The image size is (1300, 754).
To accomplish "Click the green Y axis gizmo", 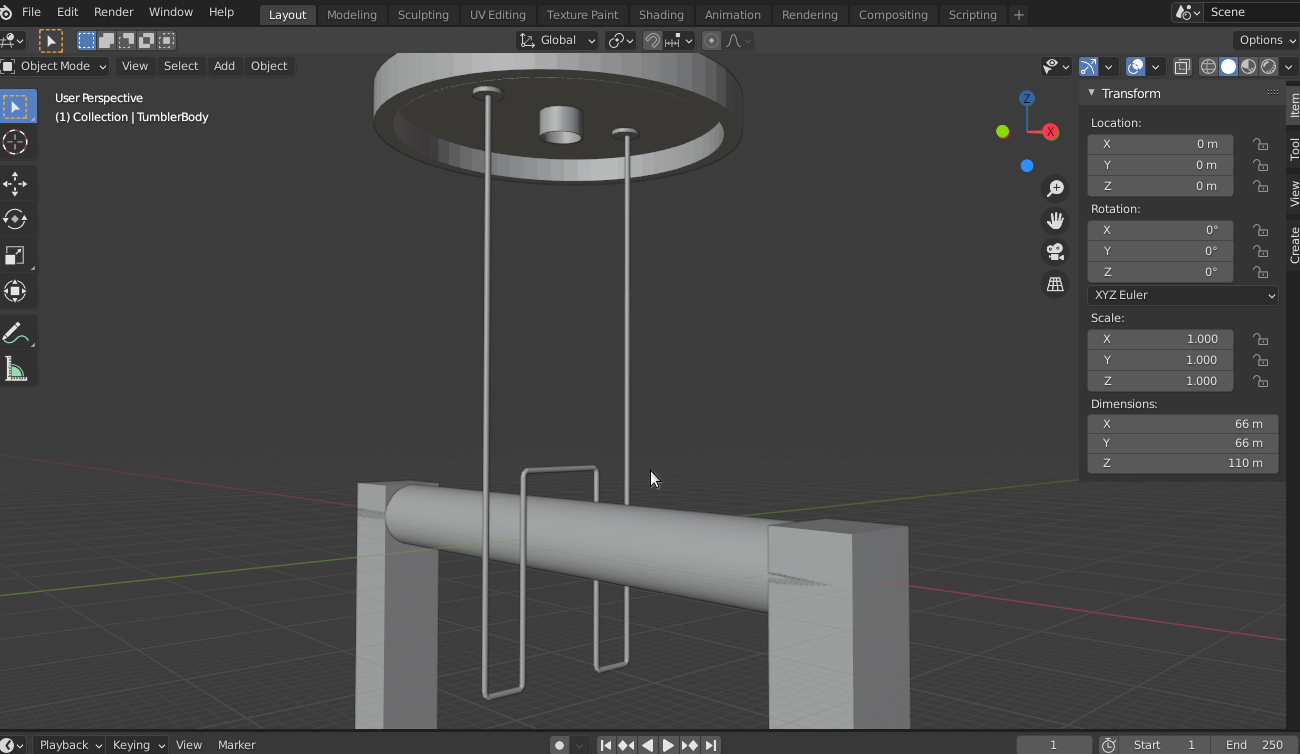I will click(x=1003, y=131).
